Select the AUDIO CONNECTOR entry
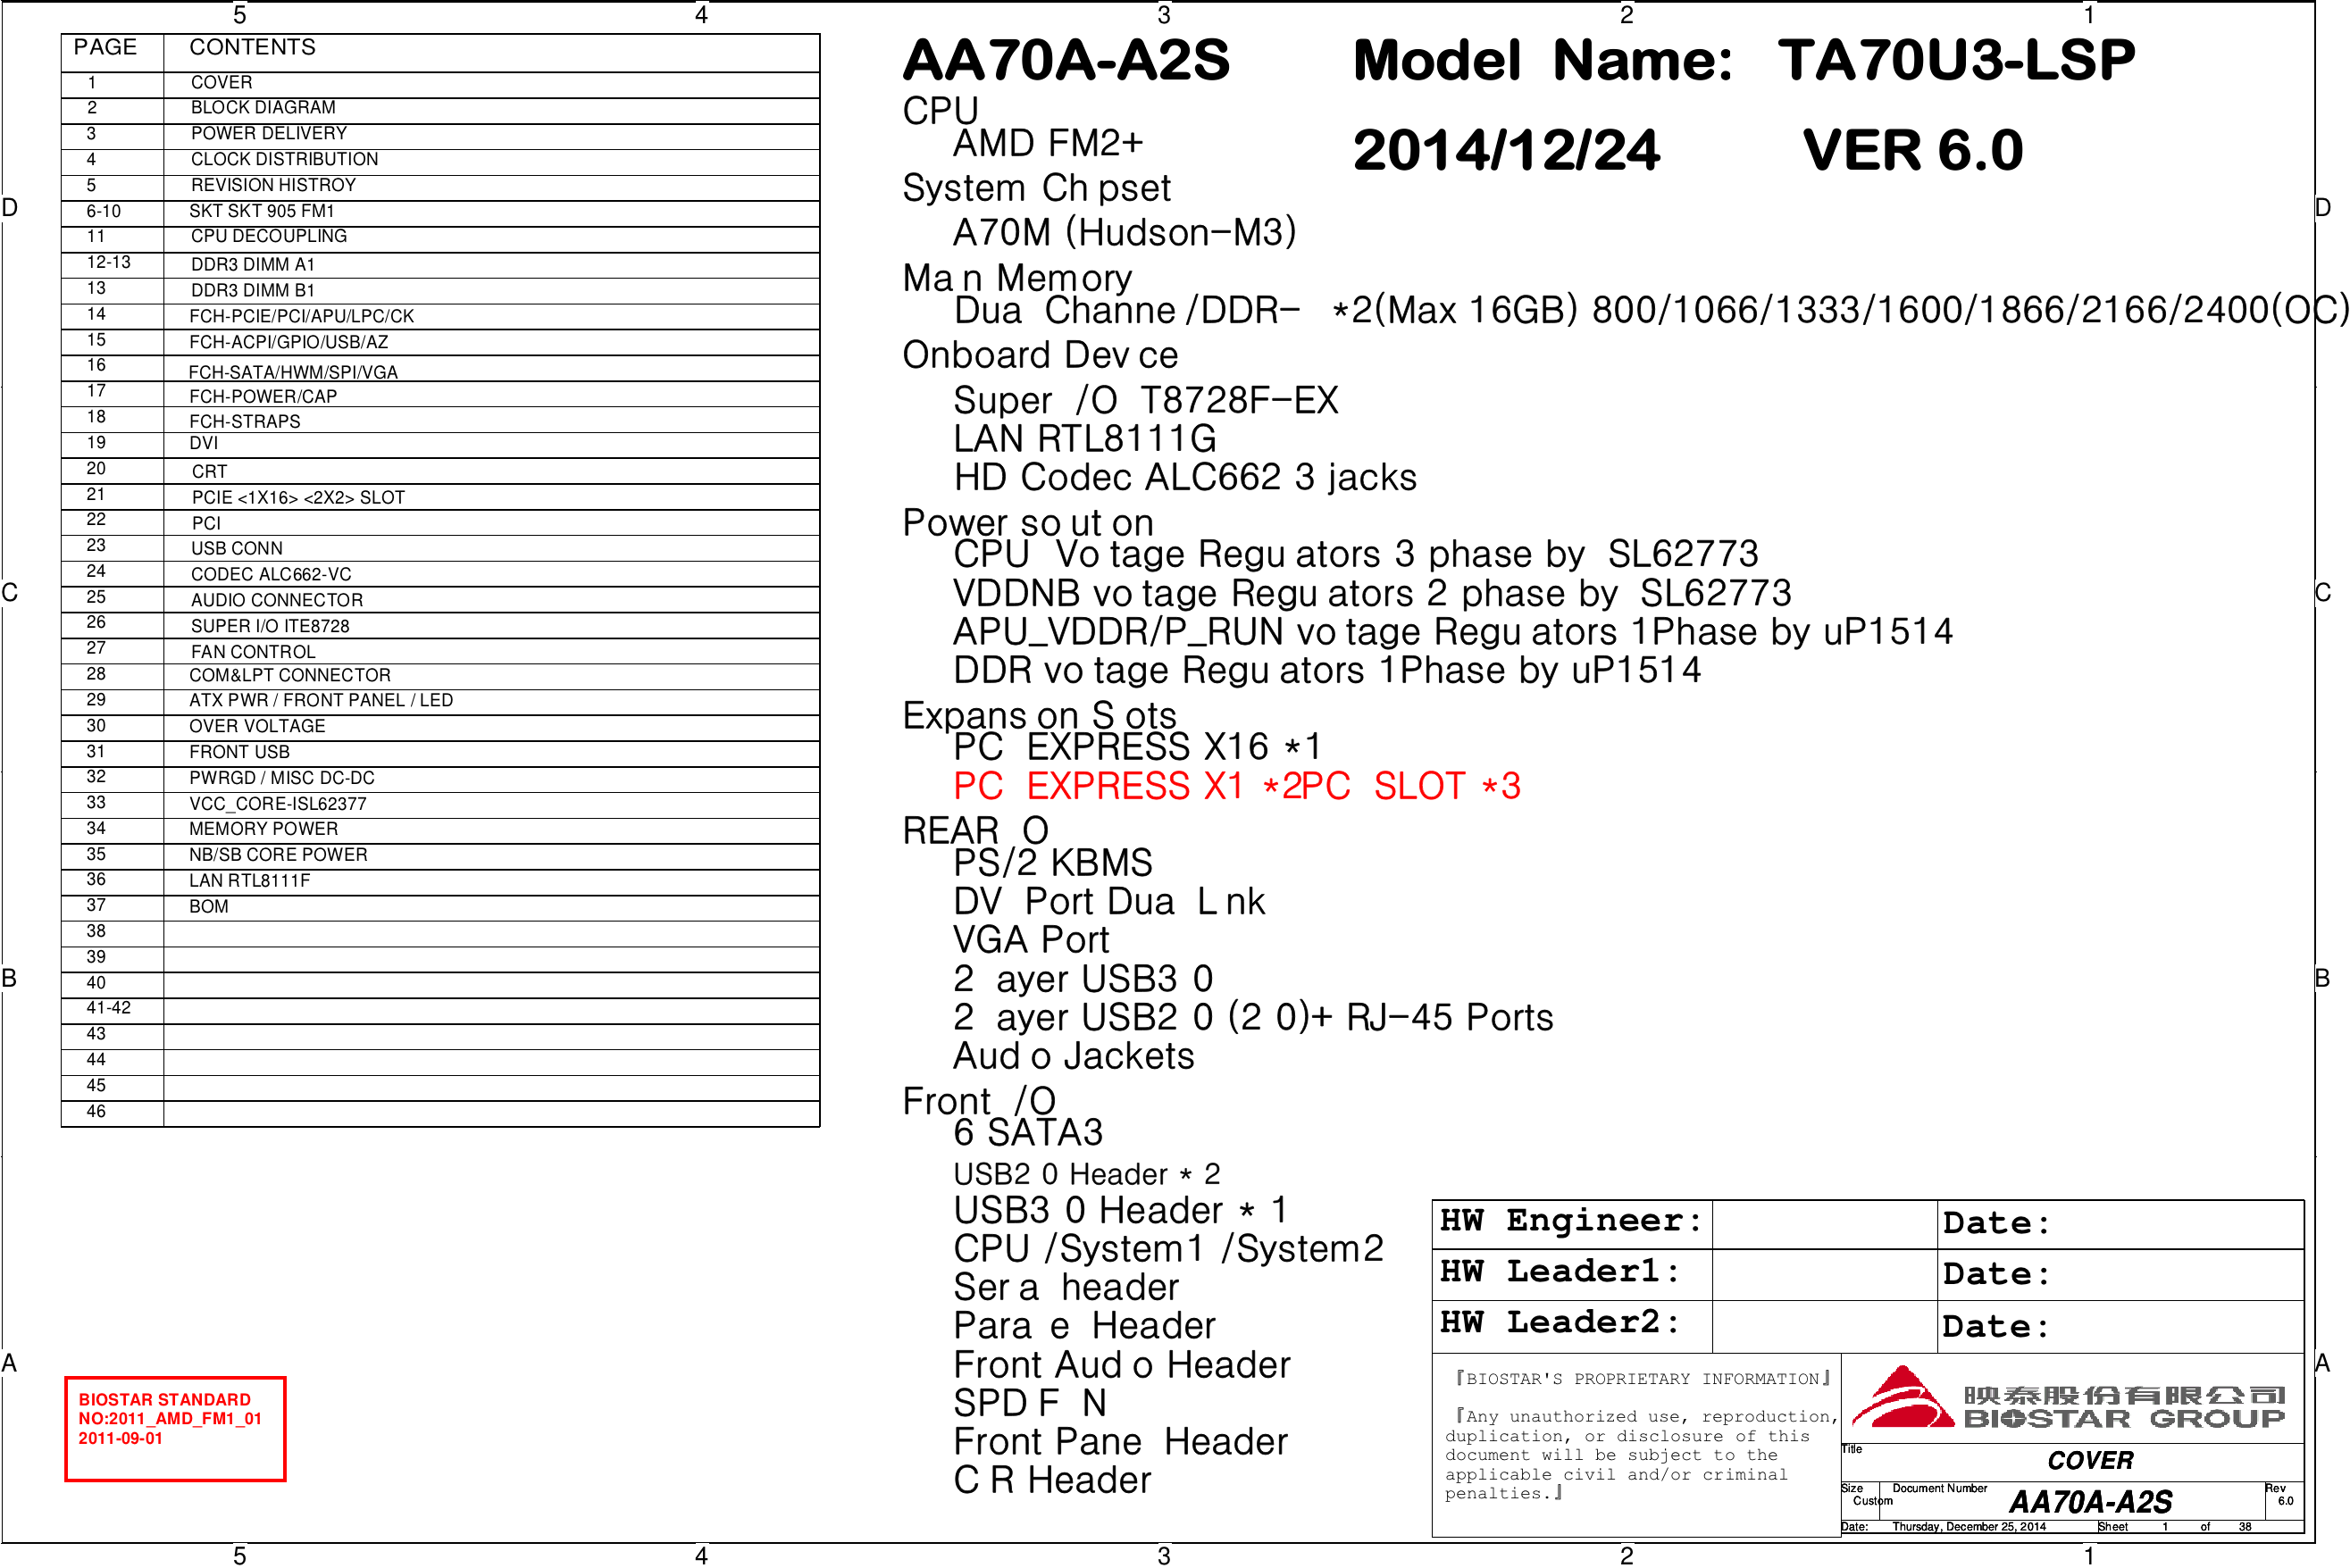Image resolution: width=2350 pixels, height=1568 pixels. coord(277,601)
